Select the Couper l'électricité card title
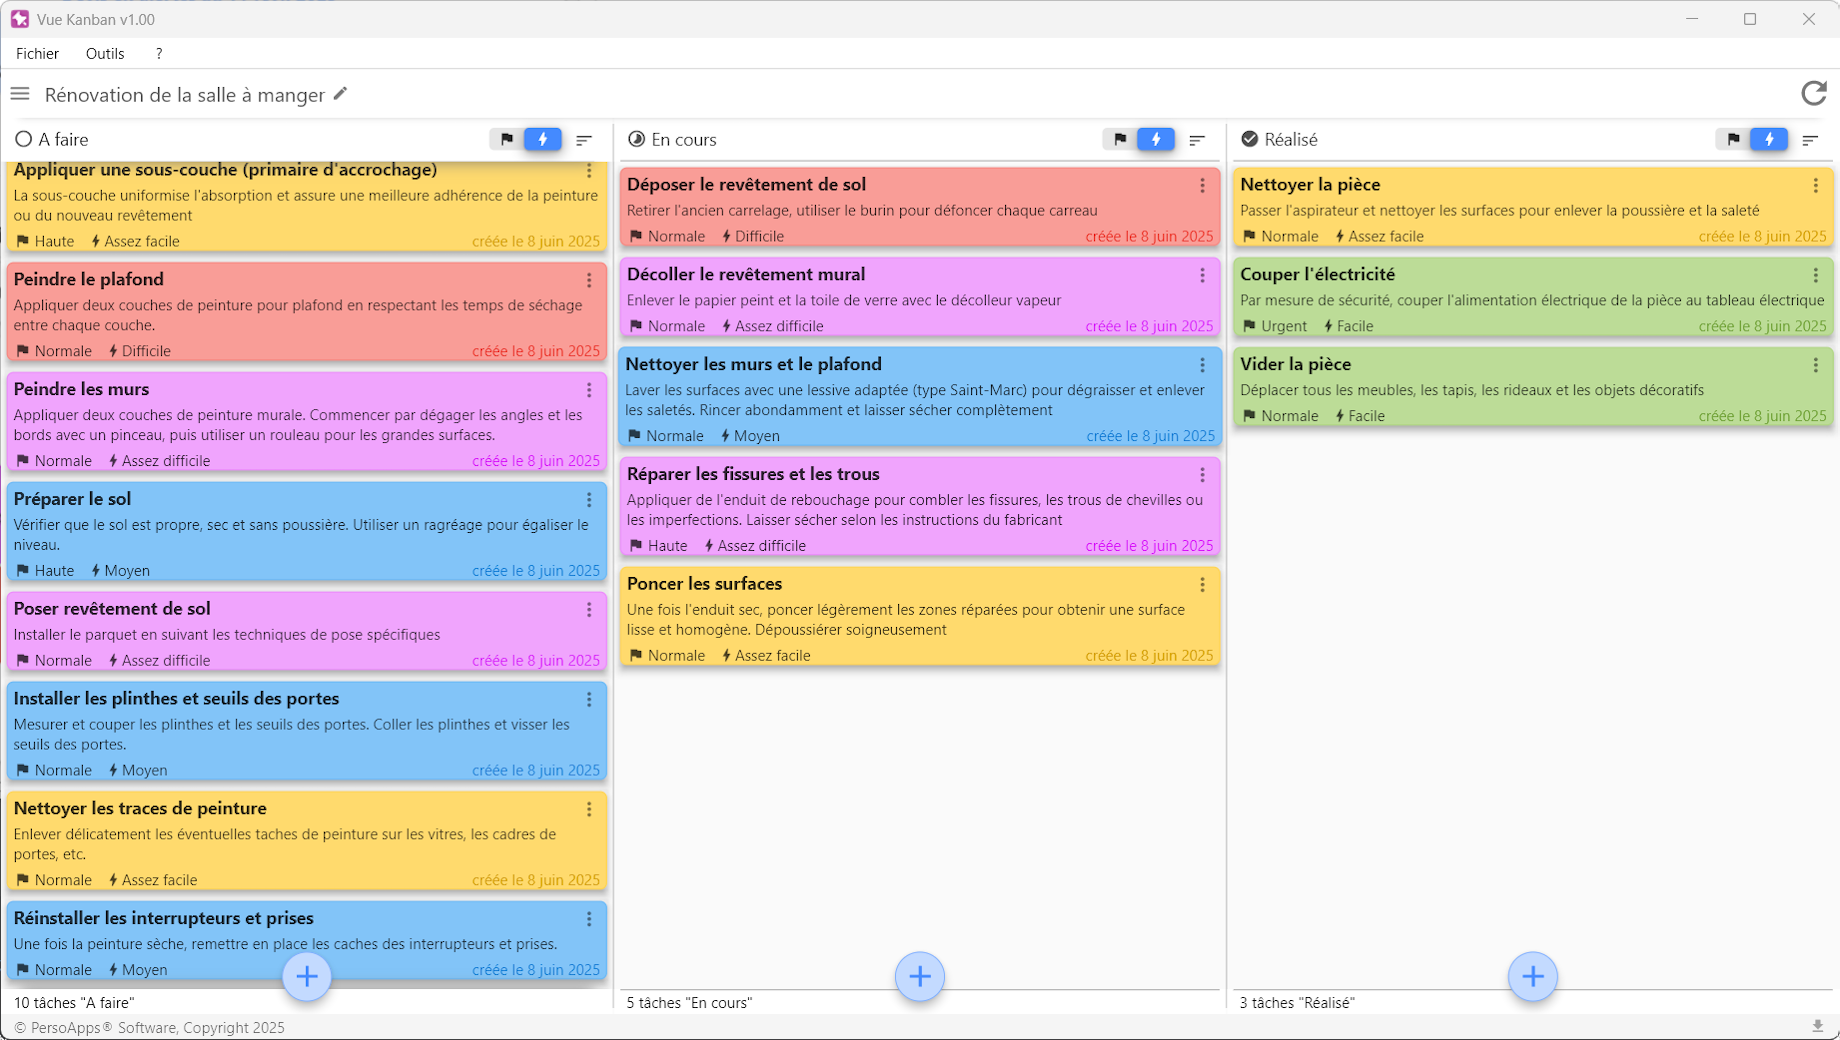1840x1040 pixels. [1317, 274]
